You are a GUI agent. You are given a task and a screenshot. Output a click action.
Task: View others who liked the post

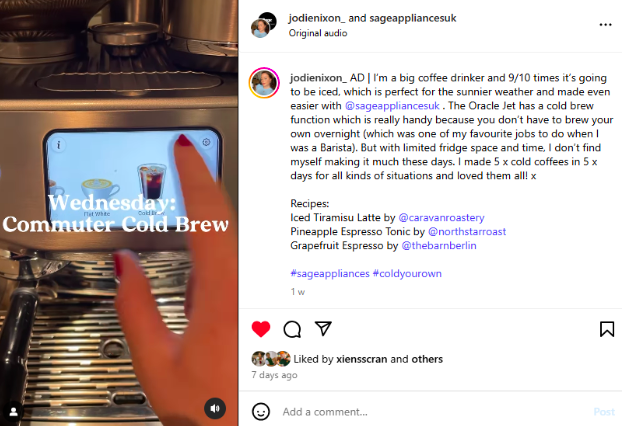point(427,359)
